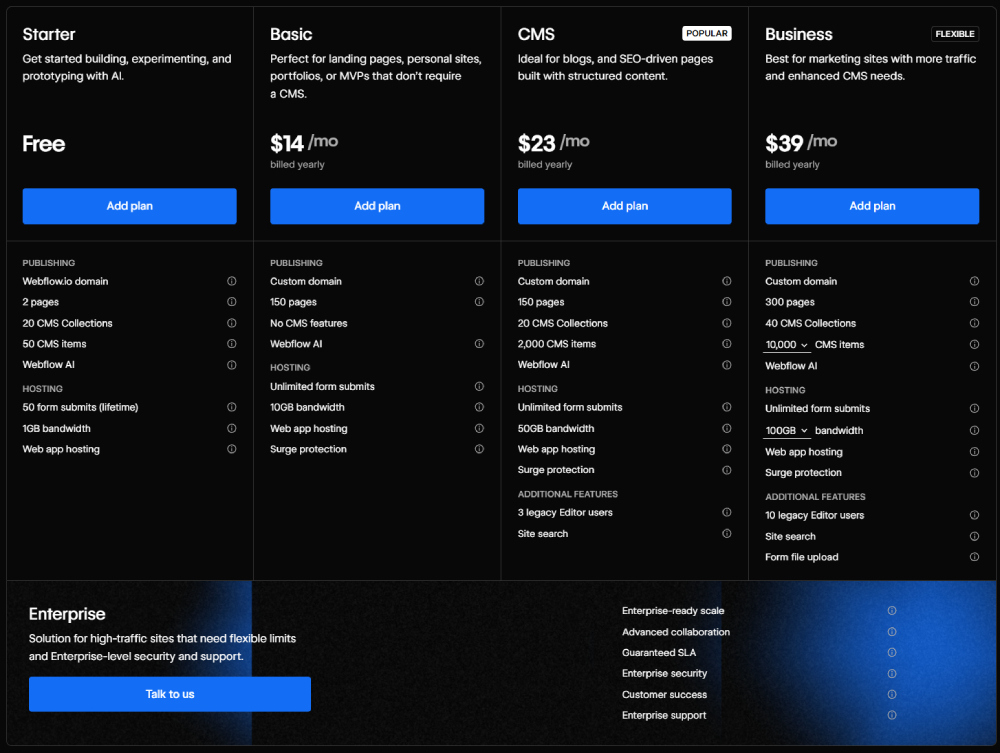1000x753 pixels.
Task: Open the 100GB bandwidth dropdown
Action: 786,431
